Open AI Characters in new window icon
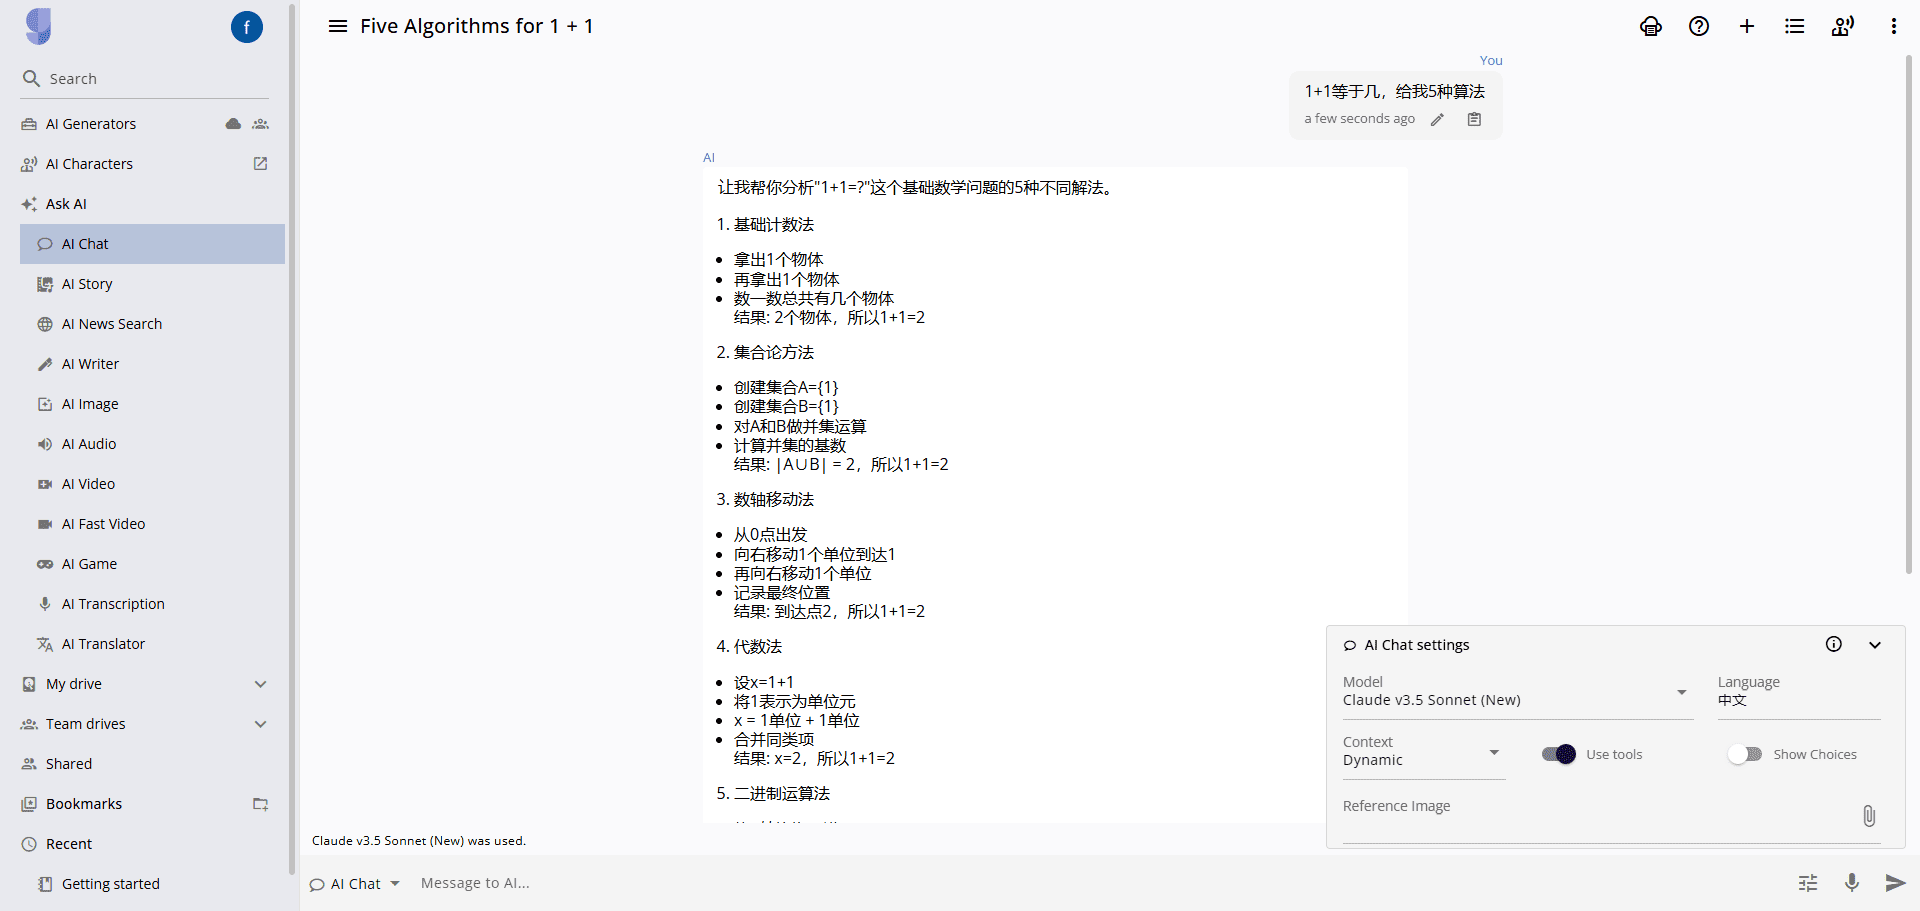This screenshot has height=911, width=1920. 261,164
